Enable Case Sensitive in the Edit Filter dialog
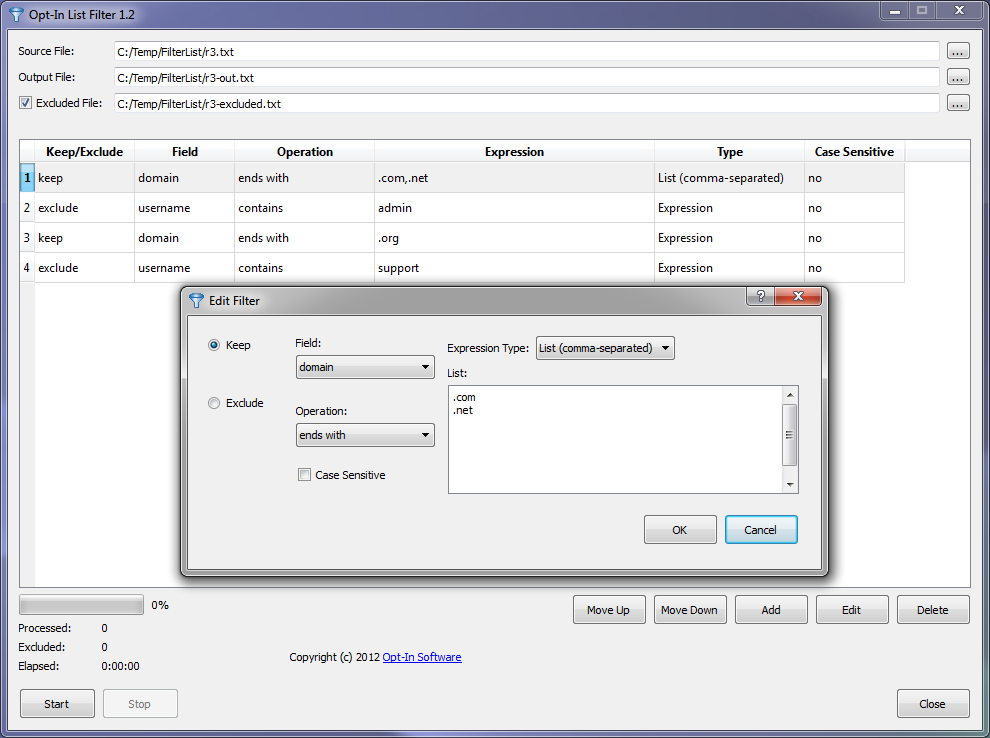 (305, 474)
